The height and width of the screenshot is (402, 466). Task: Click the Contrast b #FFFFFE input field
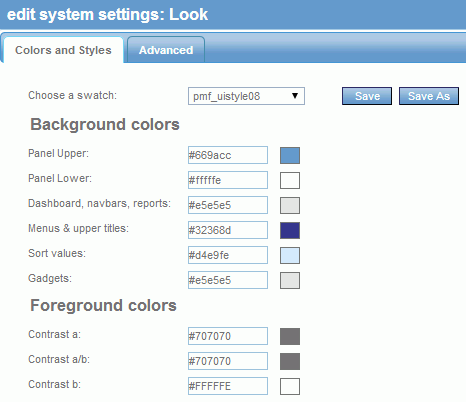pyautogui.click(x=228, y=386)
